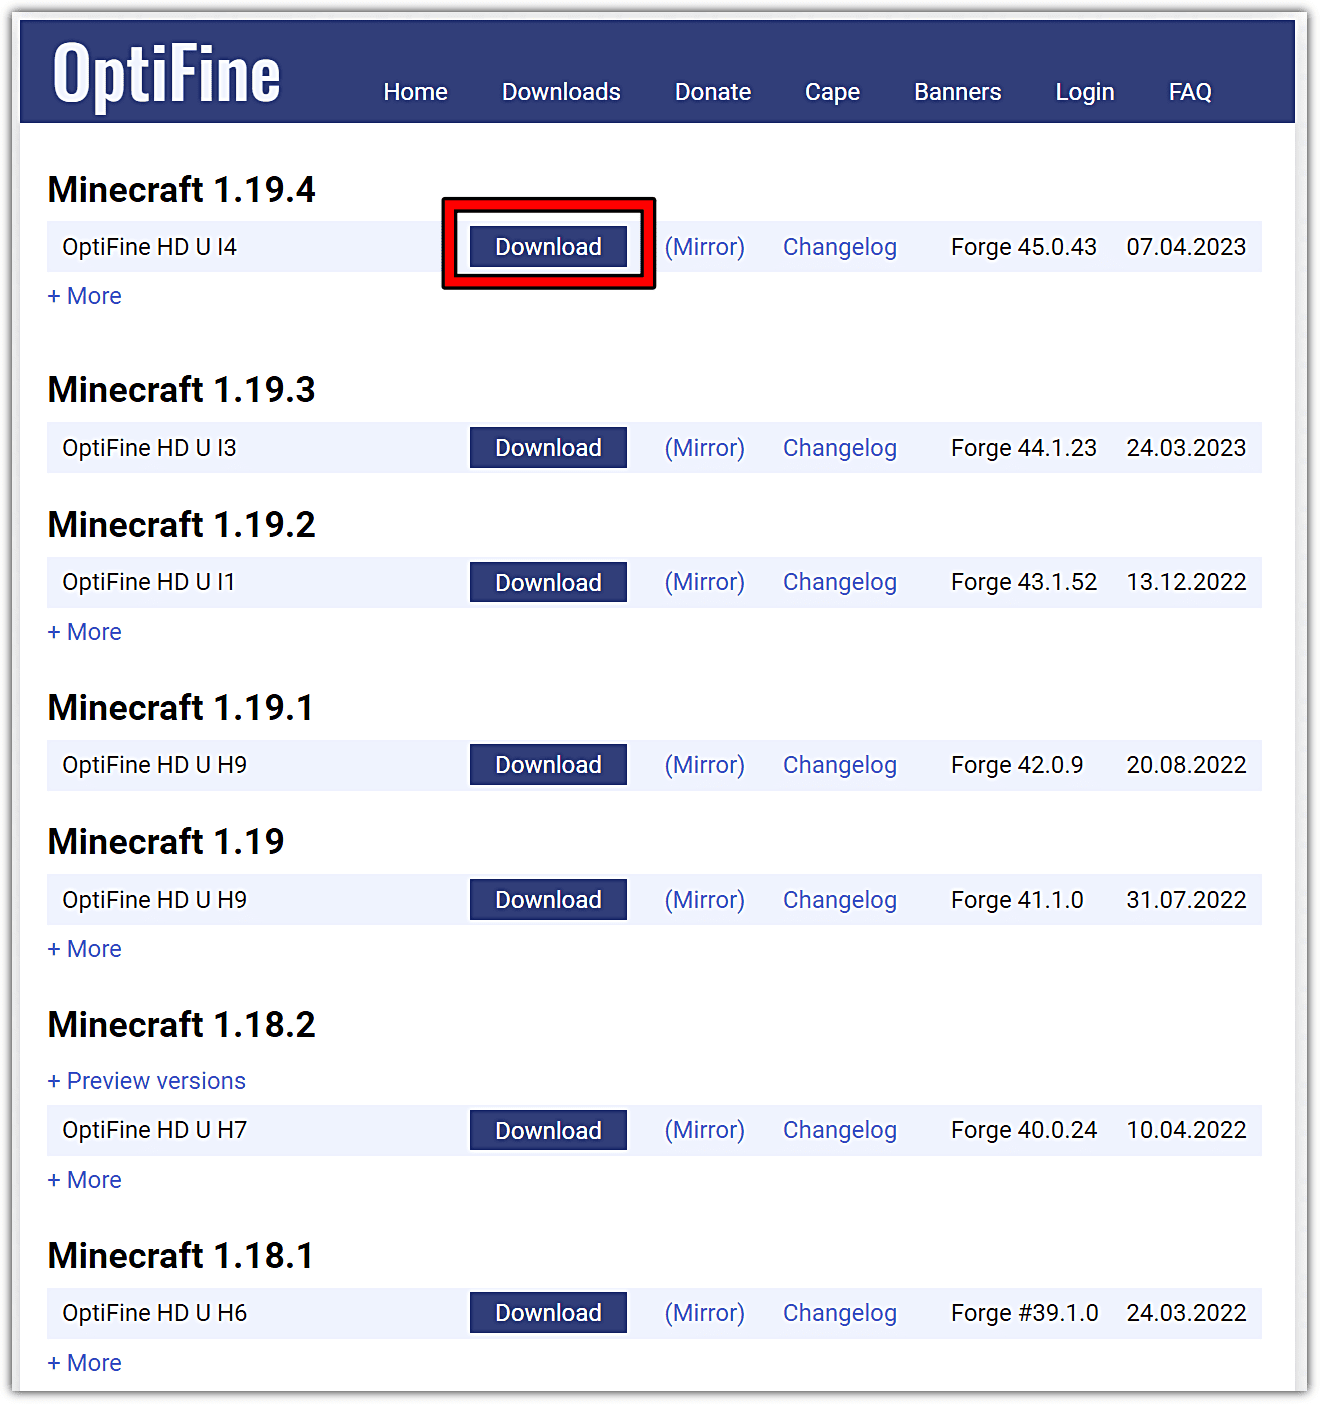
Task: View the Changelog for Minecraft 1.19.3
Action: pyautogui.click(x=839, y=447)
